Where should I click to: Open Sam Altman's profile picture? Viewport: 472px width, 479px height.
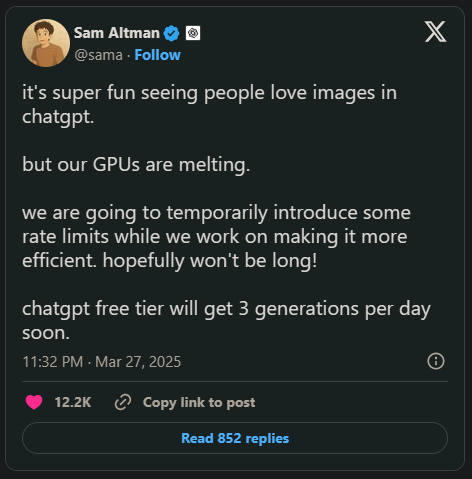coord(46,43)
